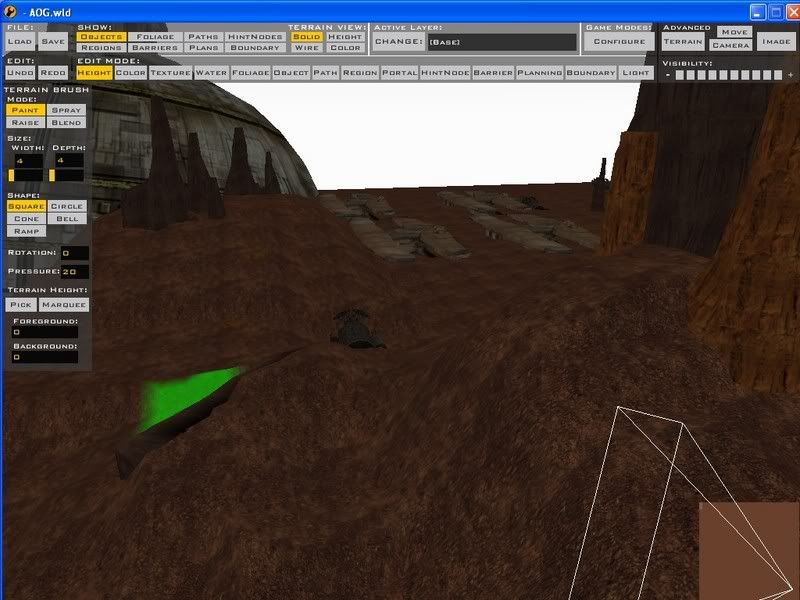The image size is (800, 600).
Task: Click the Width slider handle
Action: pos(11,175)
